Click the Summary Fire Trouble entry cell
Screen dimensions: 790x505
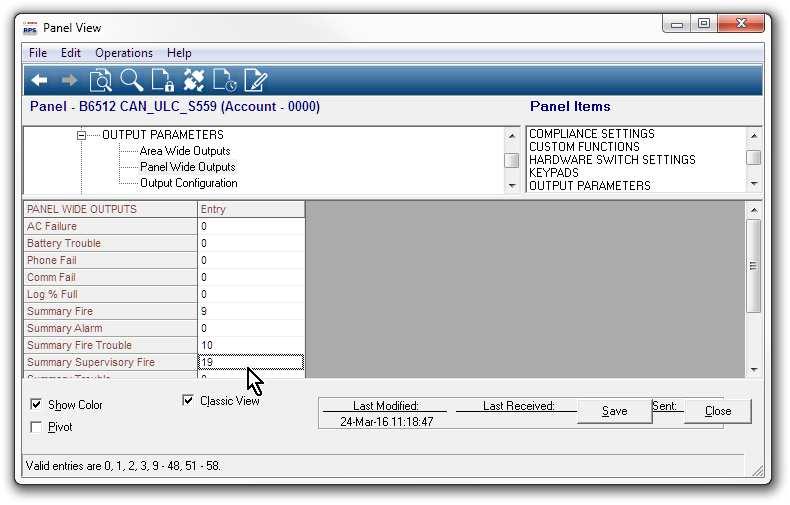point(251,345)
